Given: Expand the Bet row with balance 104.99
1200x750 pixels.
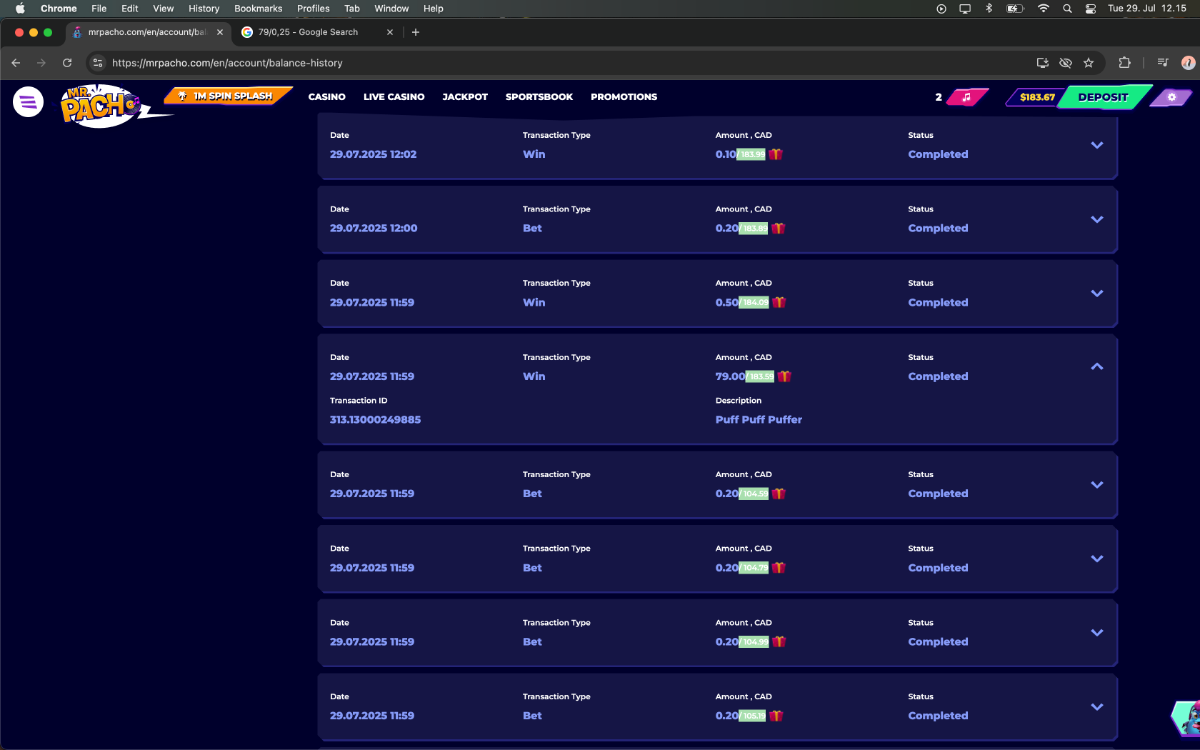Looking at the screenshot, I should [1097, 632].
